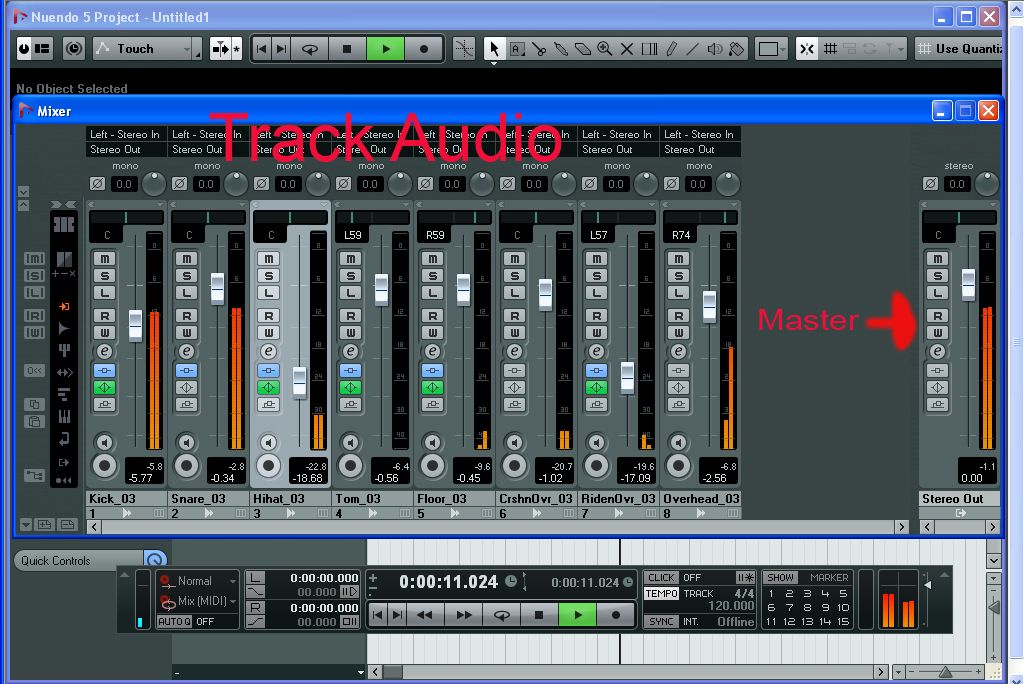1024x684 pixels.
Task: Enable Write automation on Floor_03
Action: point(432,333)
